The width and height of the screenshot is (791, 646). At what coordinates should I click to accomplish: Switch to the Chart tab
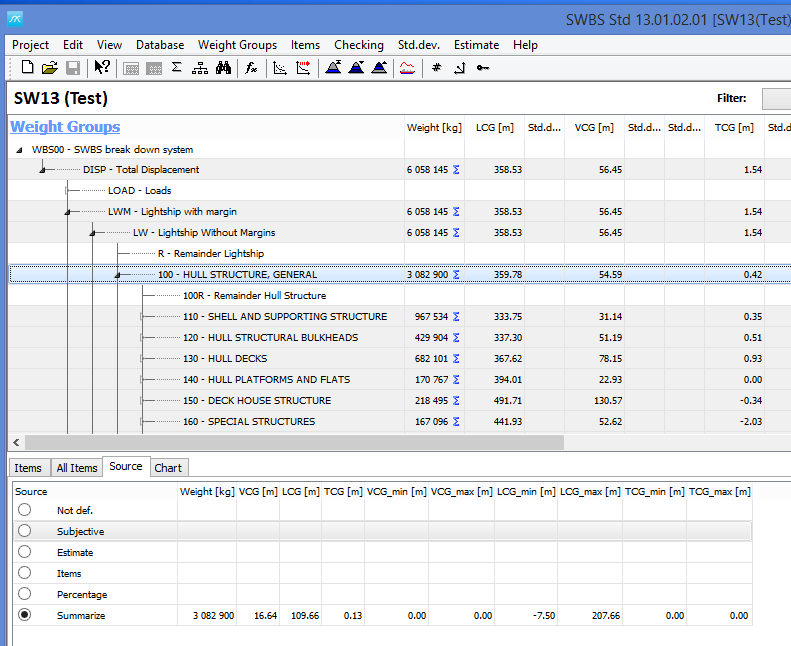168,467
